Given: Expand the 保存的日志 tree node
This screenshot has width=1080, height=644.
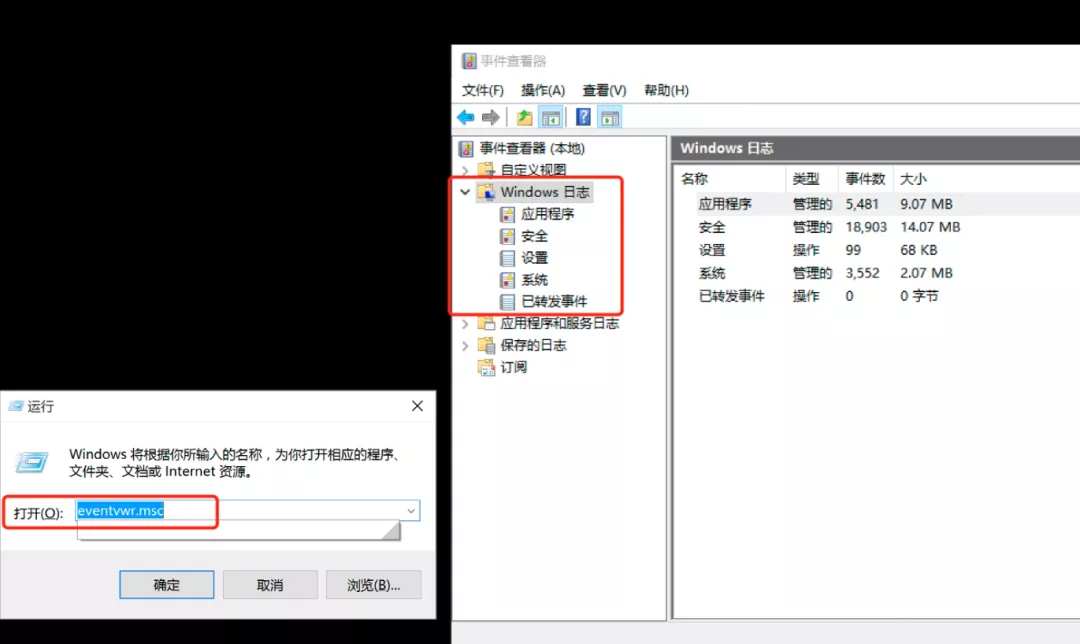Looking at the screenshot, I should click(x=466, y=346).
